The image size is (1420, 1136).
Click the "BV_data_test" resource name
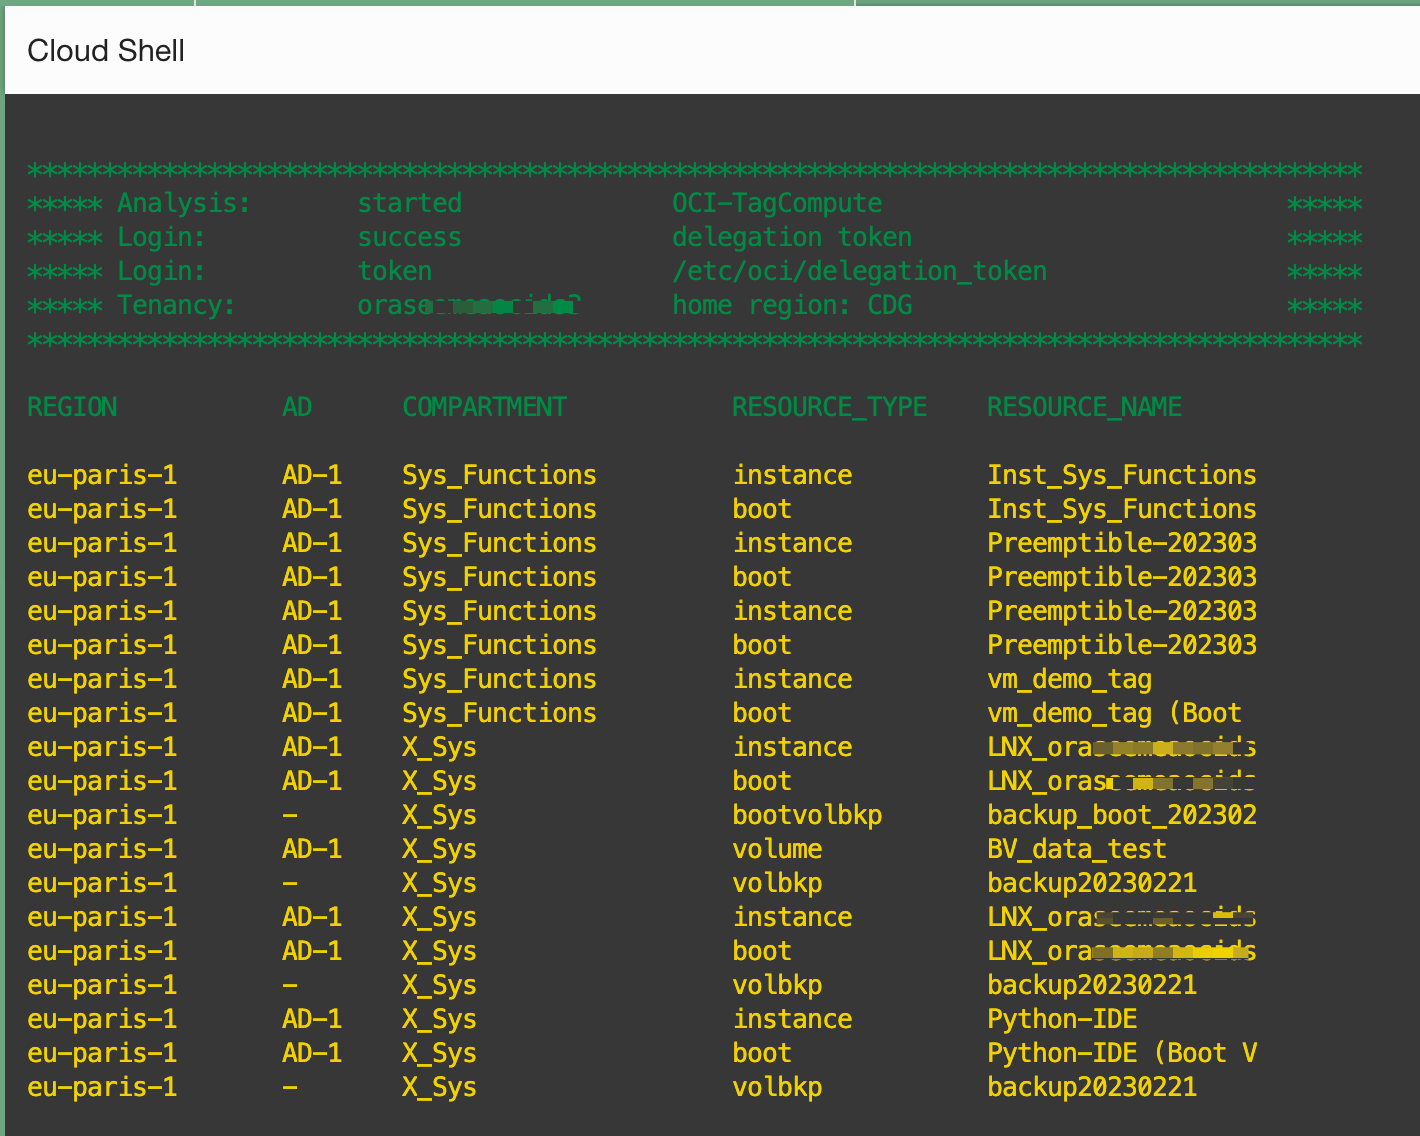(1077, 849)
